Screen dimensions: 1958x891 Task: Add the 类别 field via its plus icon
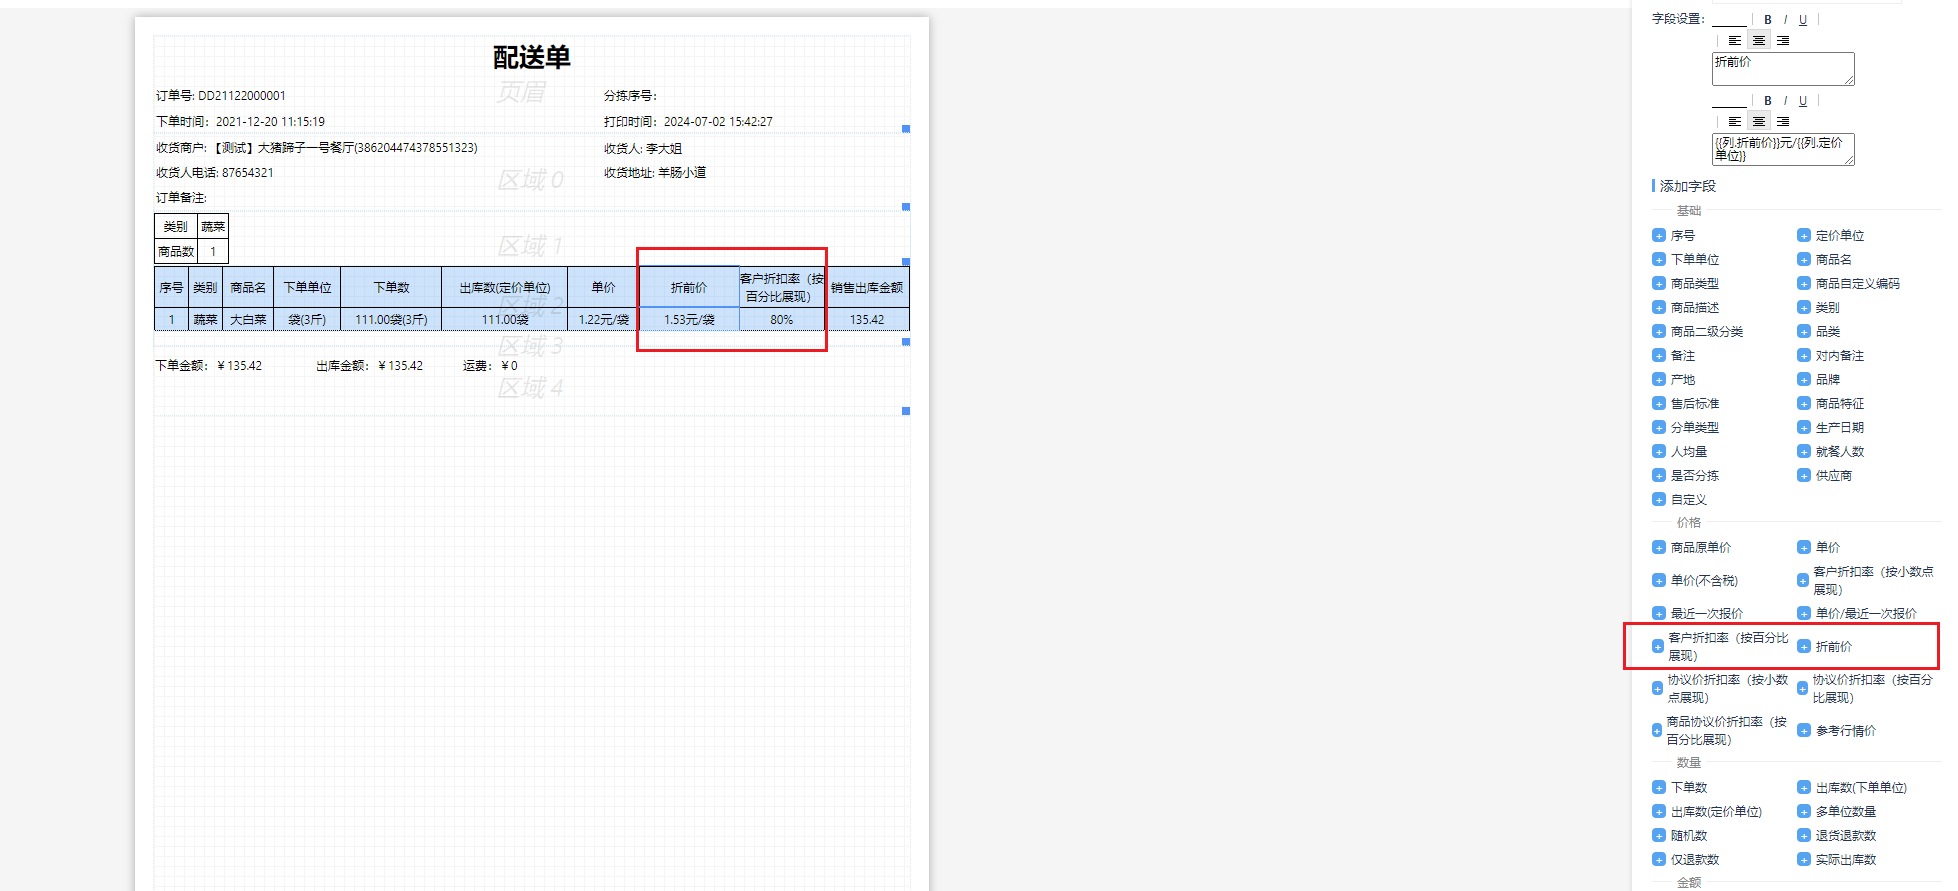click(1804, 308)
